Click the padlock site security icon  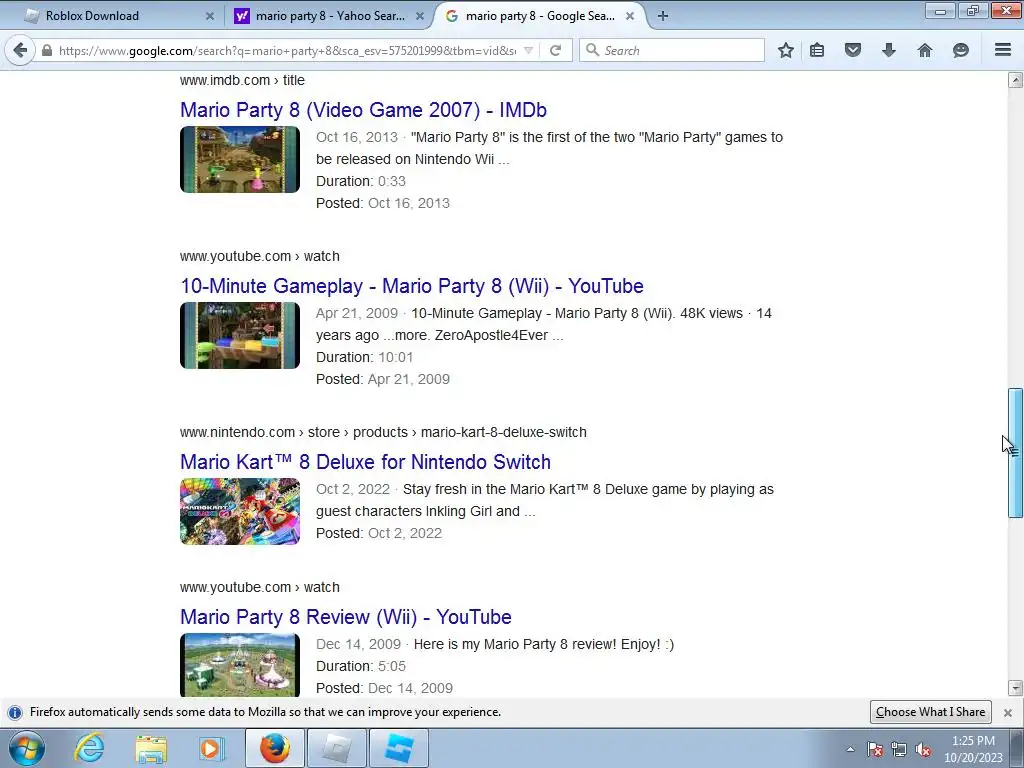pyautogui.click(x=47, y=50)
